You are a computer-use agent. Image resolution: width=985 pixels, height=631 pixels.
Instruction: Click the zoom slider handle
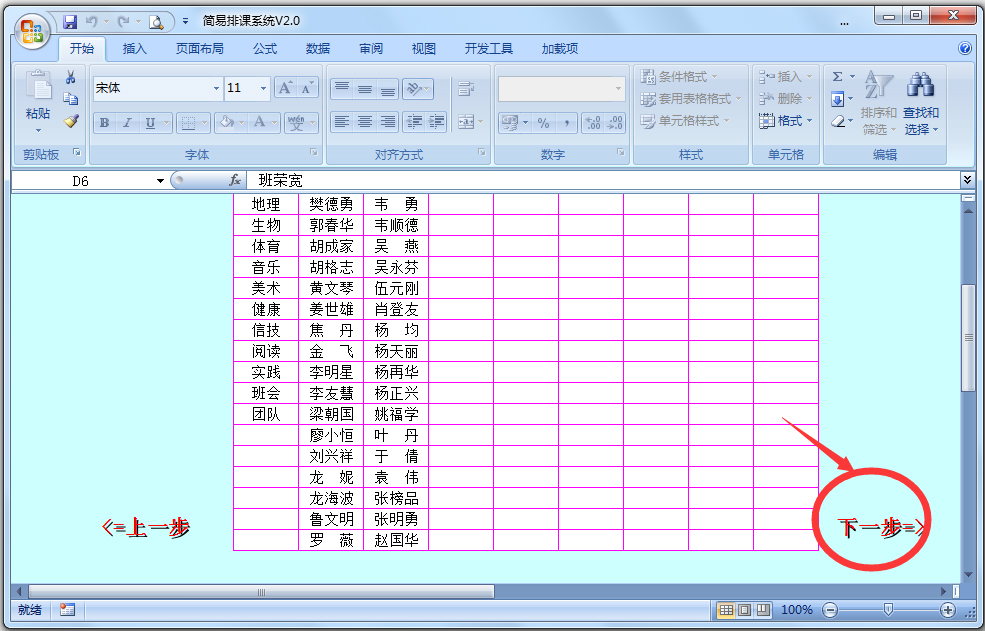pos(888,610)
